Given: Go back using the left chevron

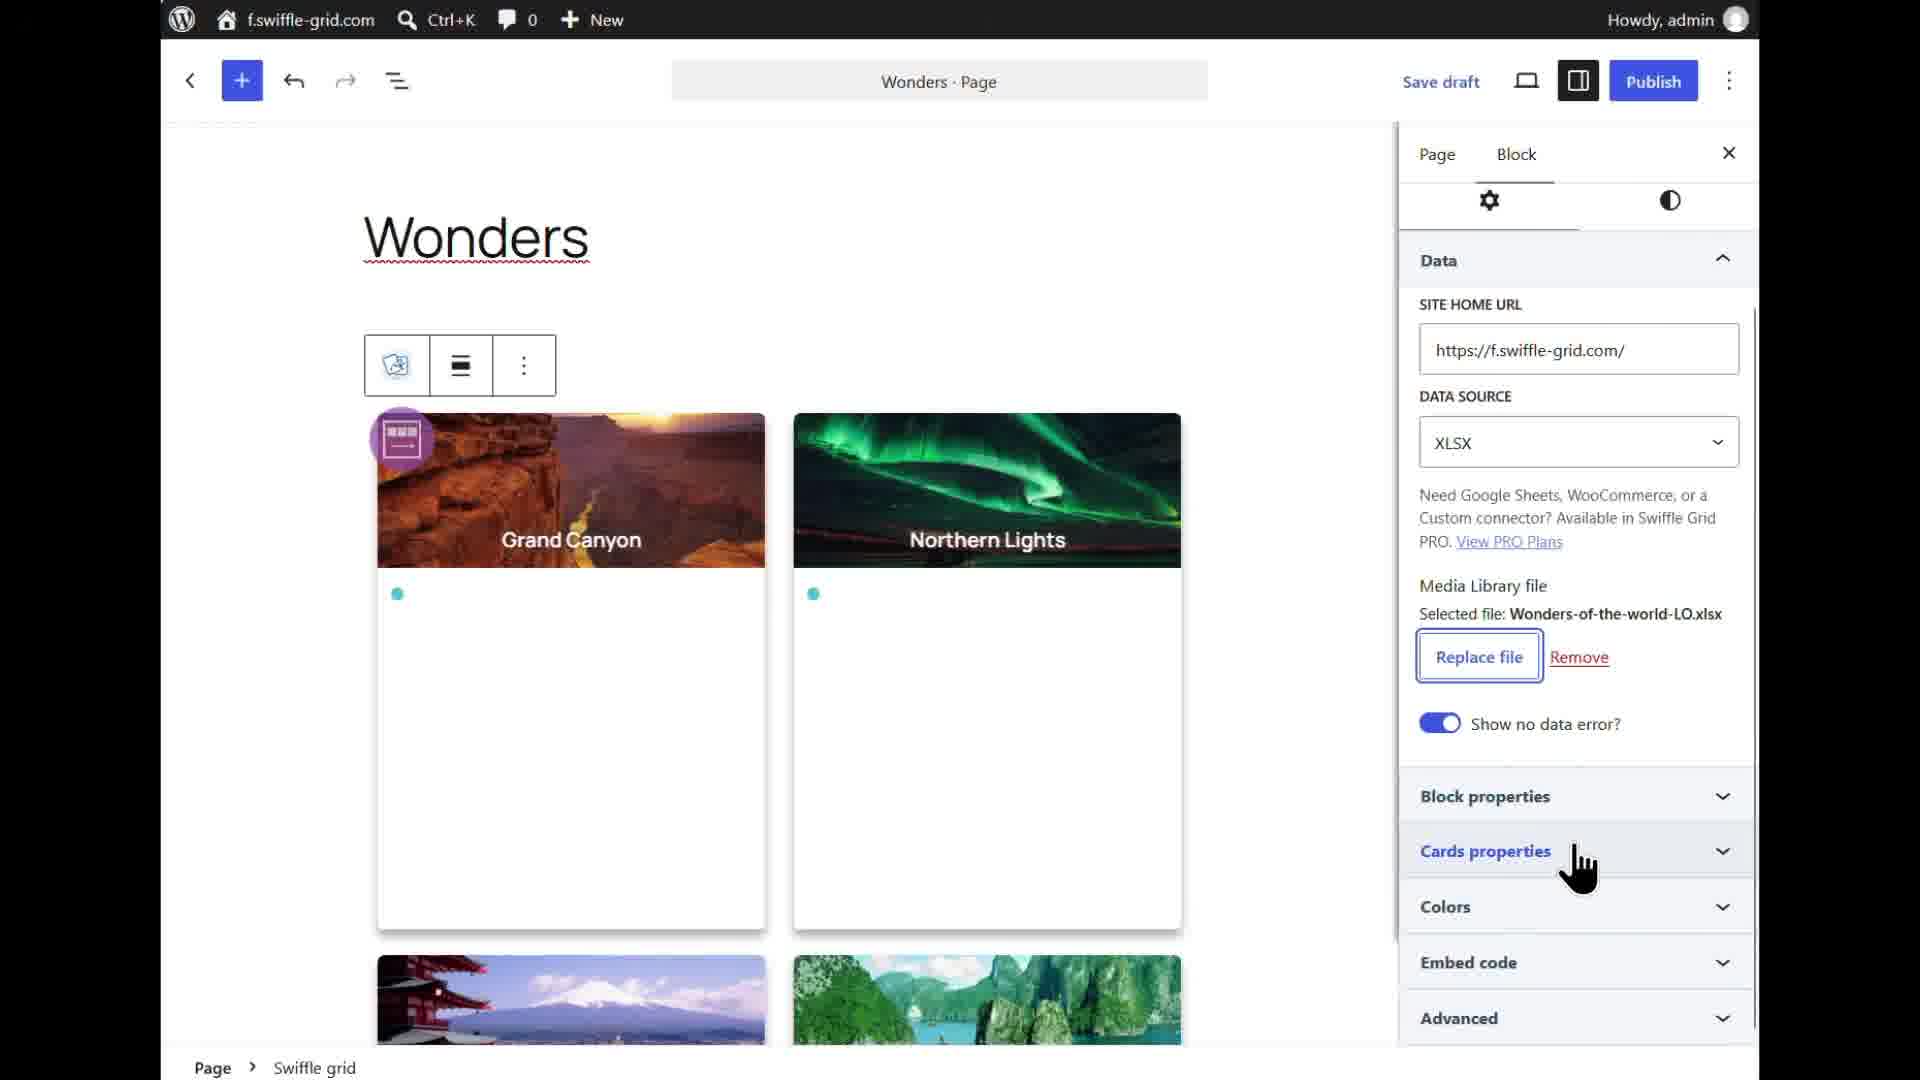Looking at the screenshot, I should [x=190, y=81].
